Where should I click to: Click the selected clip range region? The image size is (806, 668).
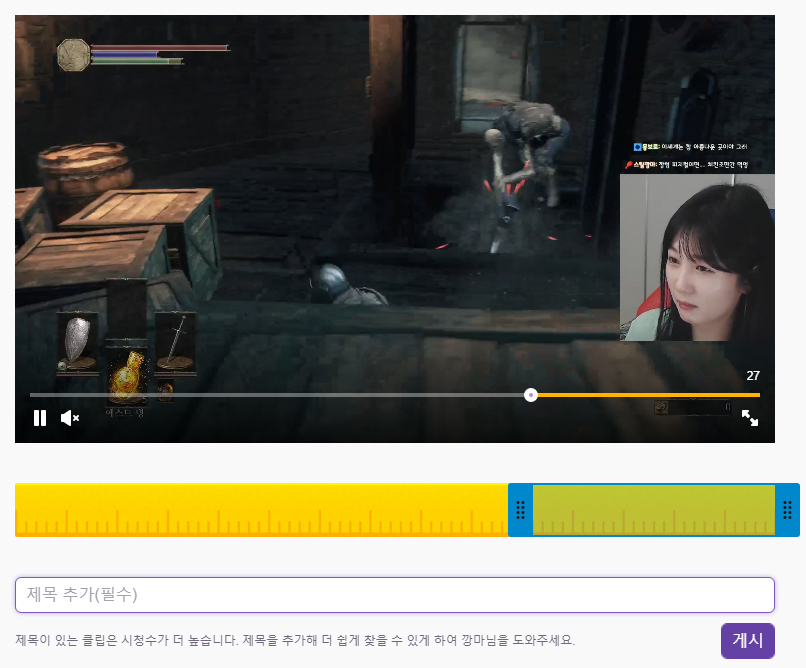pos(654,510)
